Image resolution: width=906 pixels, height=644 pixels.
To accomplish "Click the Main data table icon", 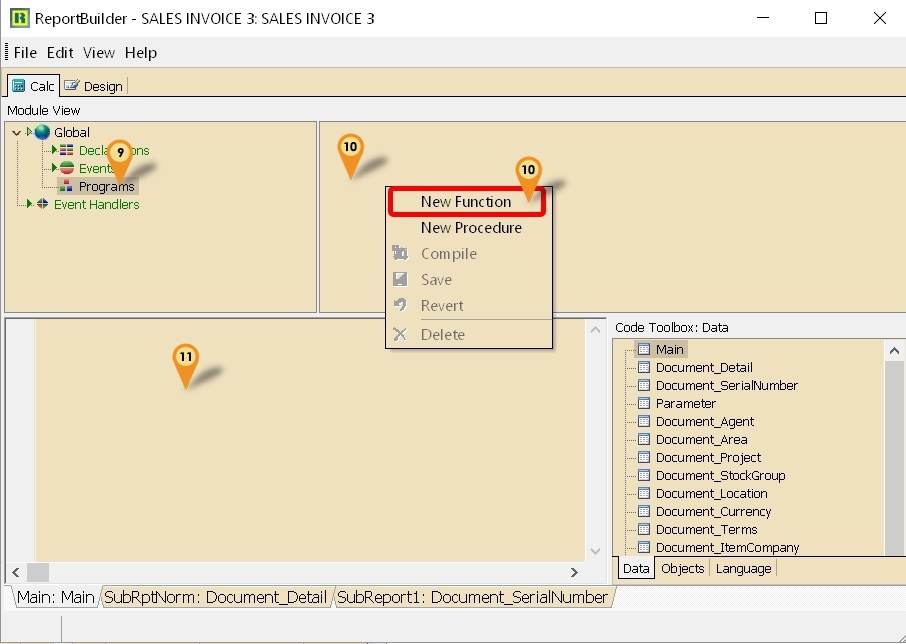I will pos(644,349).
